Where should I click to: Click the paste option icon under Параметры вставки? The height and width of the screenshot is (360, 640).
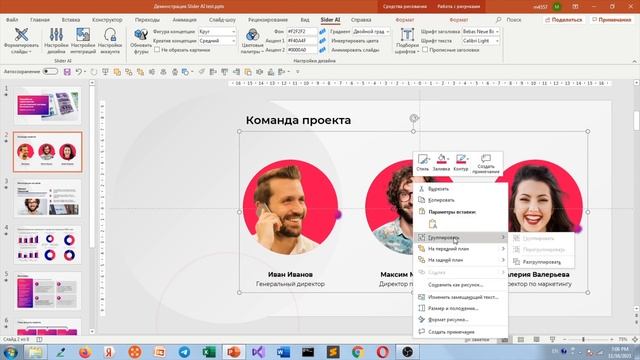point(433,224)
